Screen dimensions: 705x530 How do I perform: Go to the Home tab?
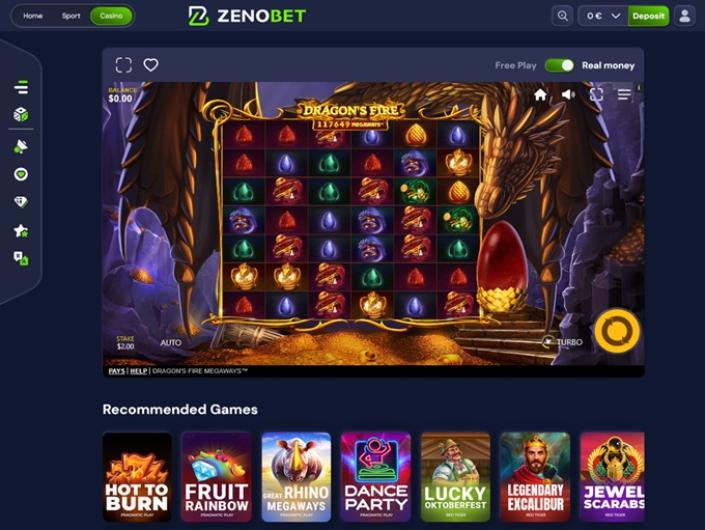33,16
